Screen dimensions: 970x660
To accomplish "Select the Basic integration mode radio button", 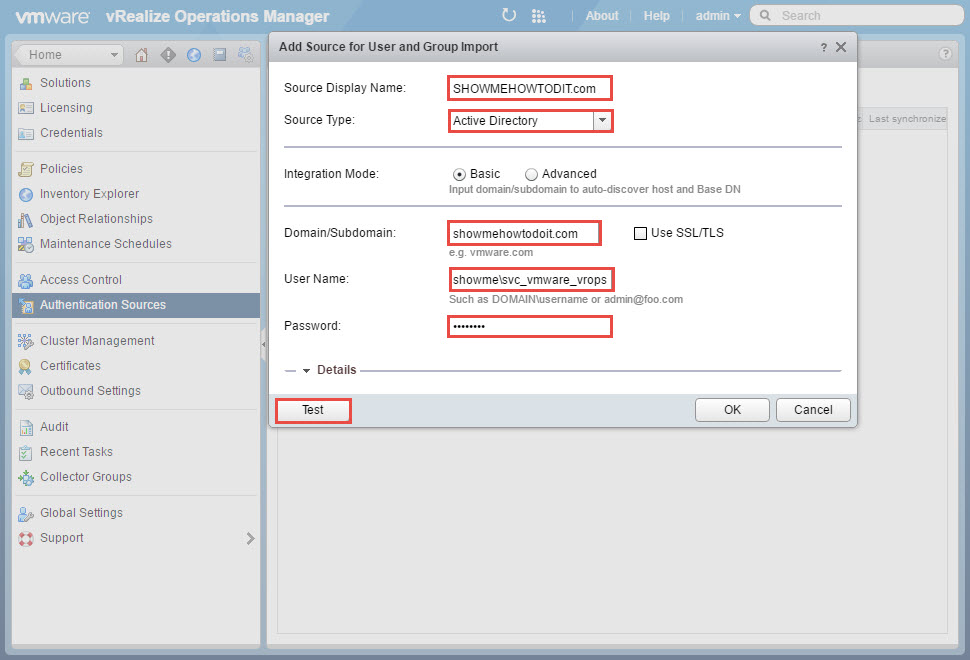I will (460, 174).
